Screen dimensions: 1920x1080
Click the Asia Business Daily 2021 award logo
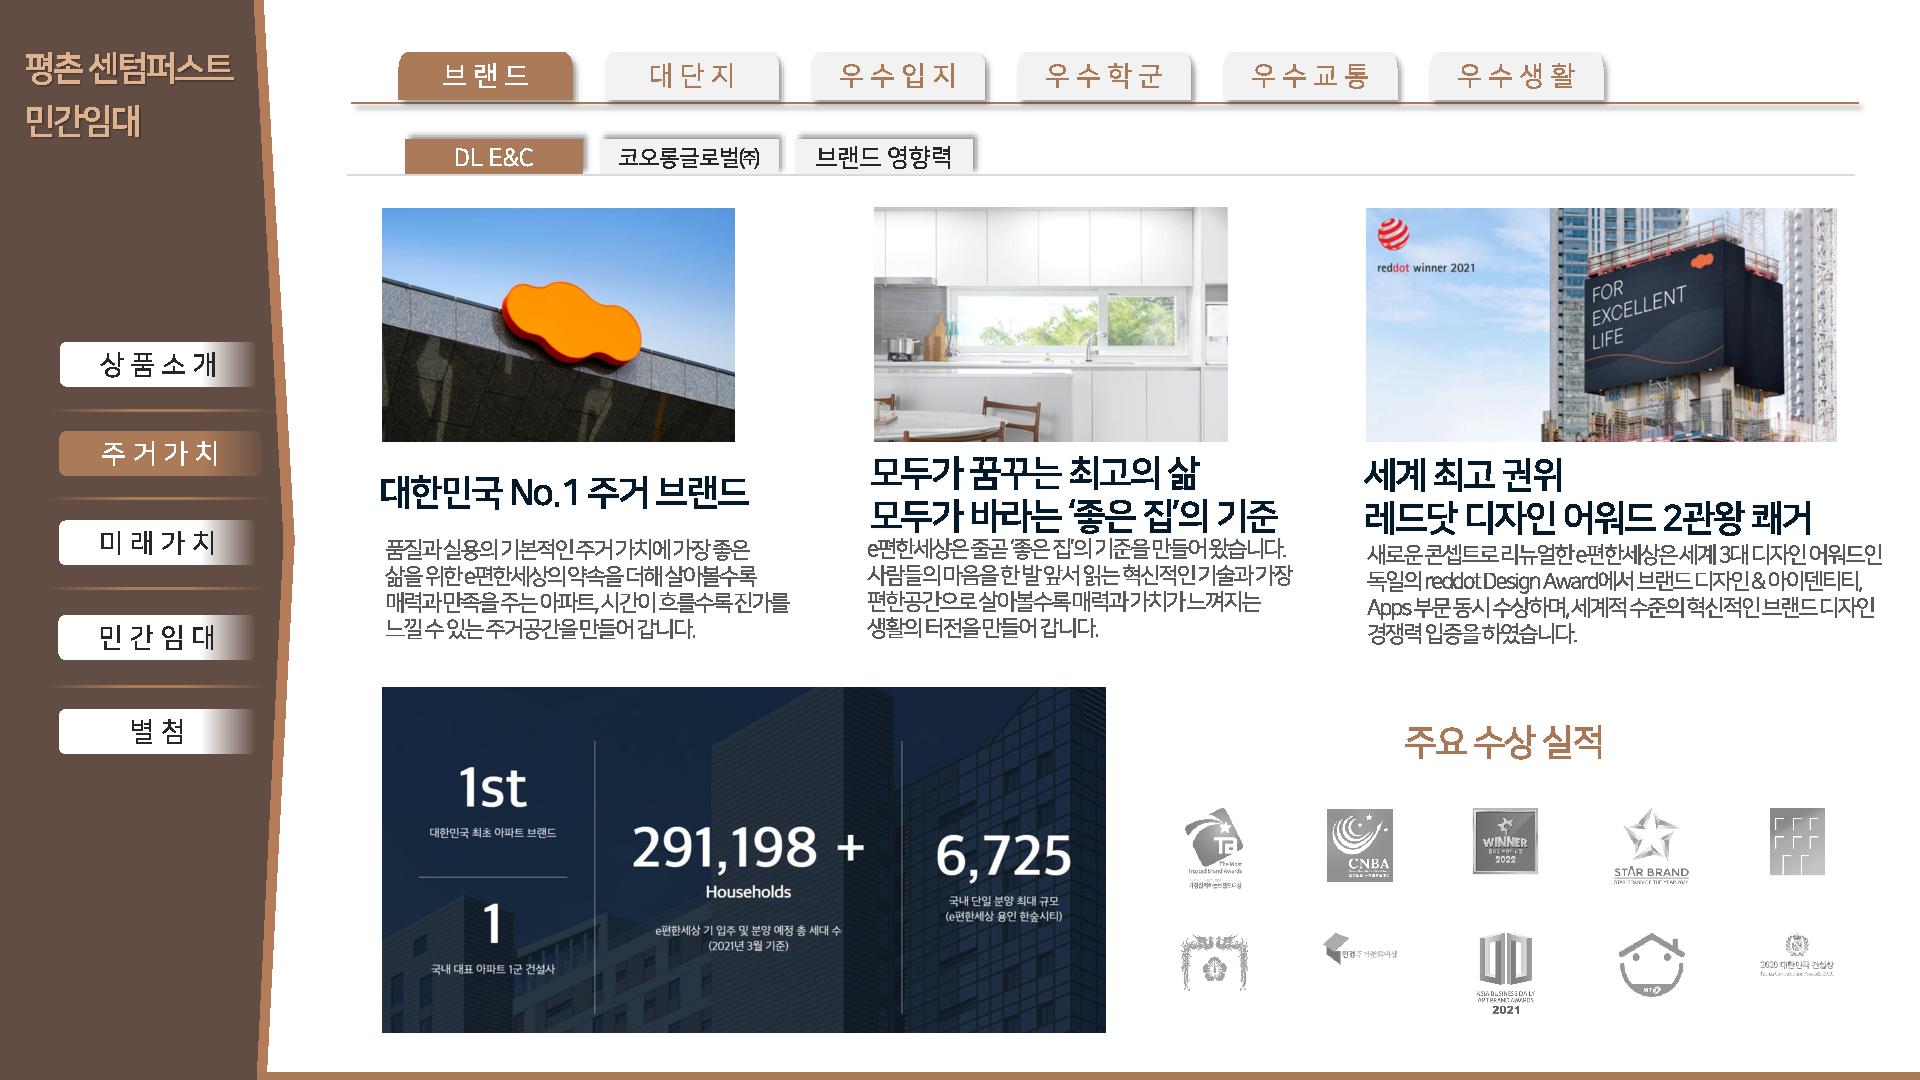(x=1505, y=974)
